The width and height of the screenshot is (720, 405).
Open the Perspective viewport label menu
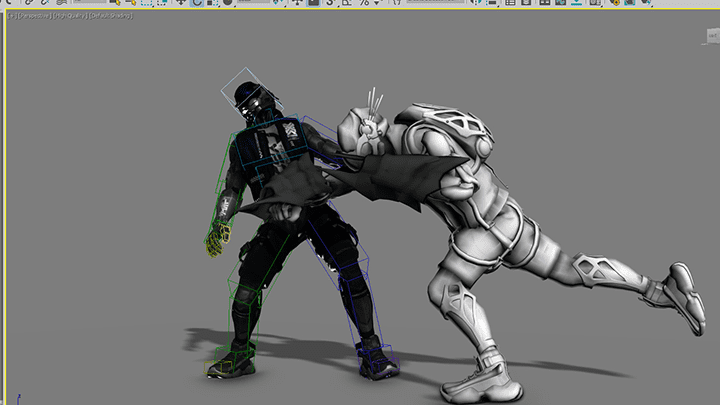coord(34,16)
